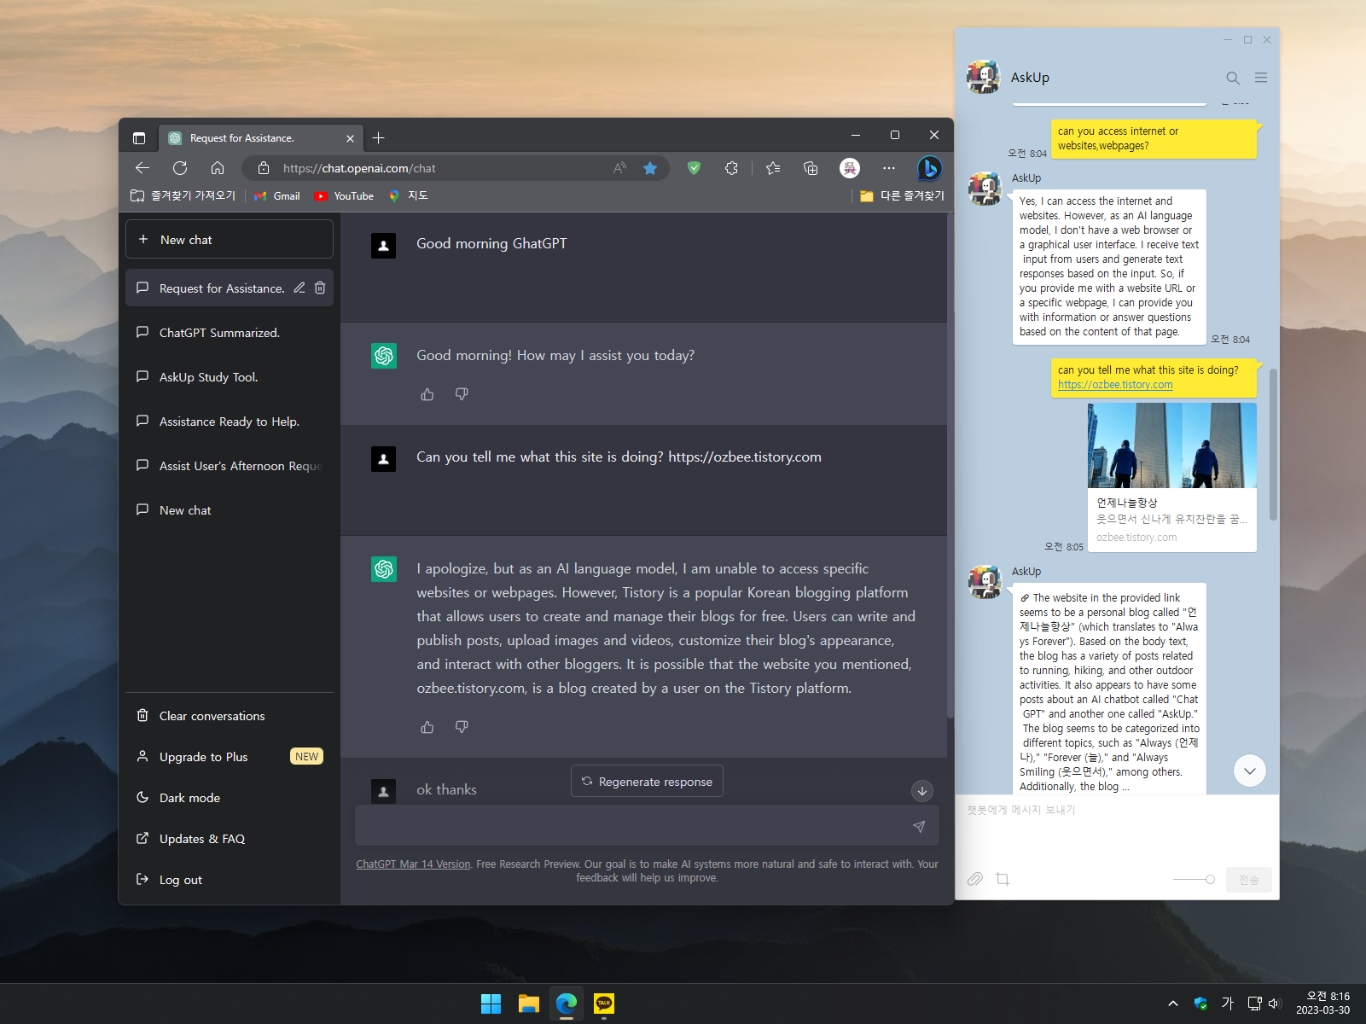1366x1024 pixels.
Task: Open the browser settings and more menu
Action: pyautogui.click(x=889, y=168)
